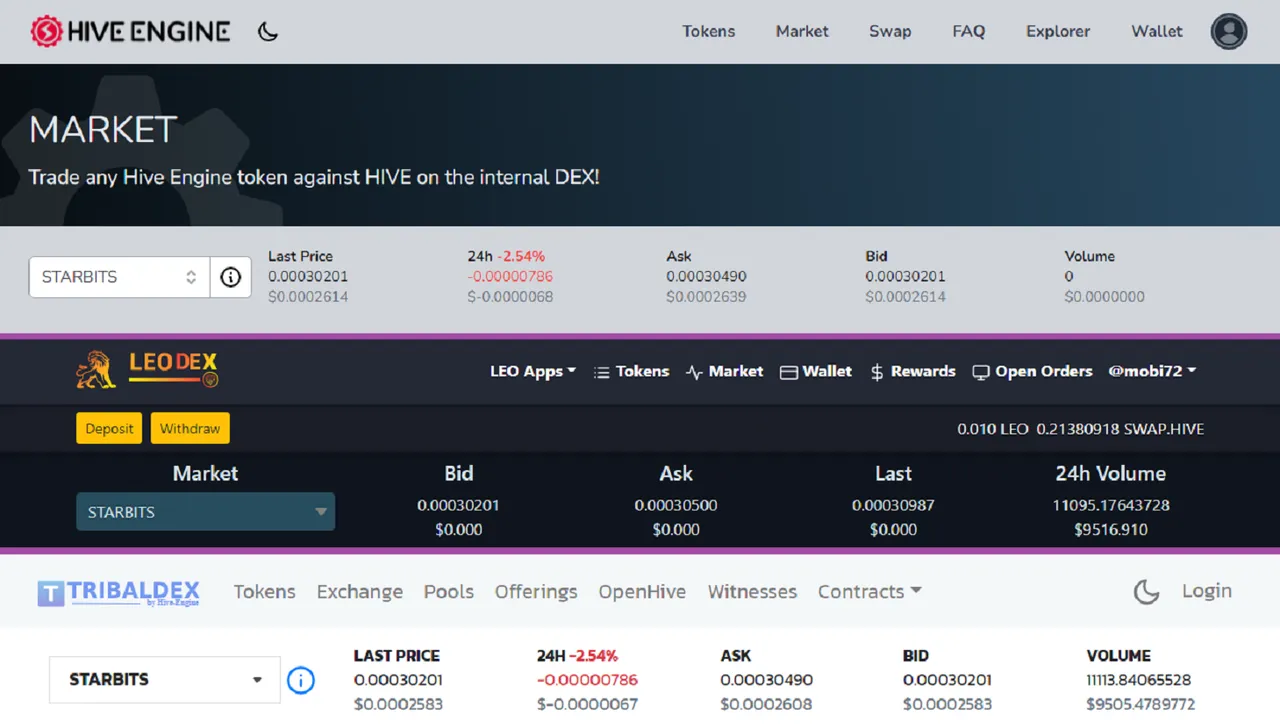Click the LeoDex Withdraw button
Image resolution: width=1280 pixels, height=728 pixels.
pos(190,428)
